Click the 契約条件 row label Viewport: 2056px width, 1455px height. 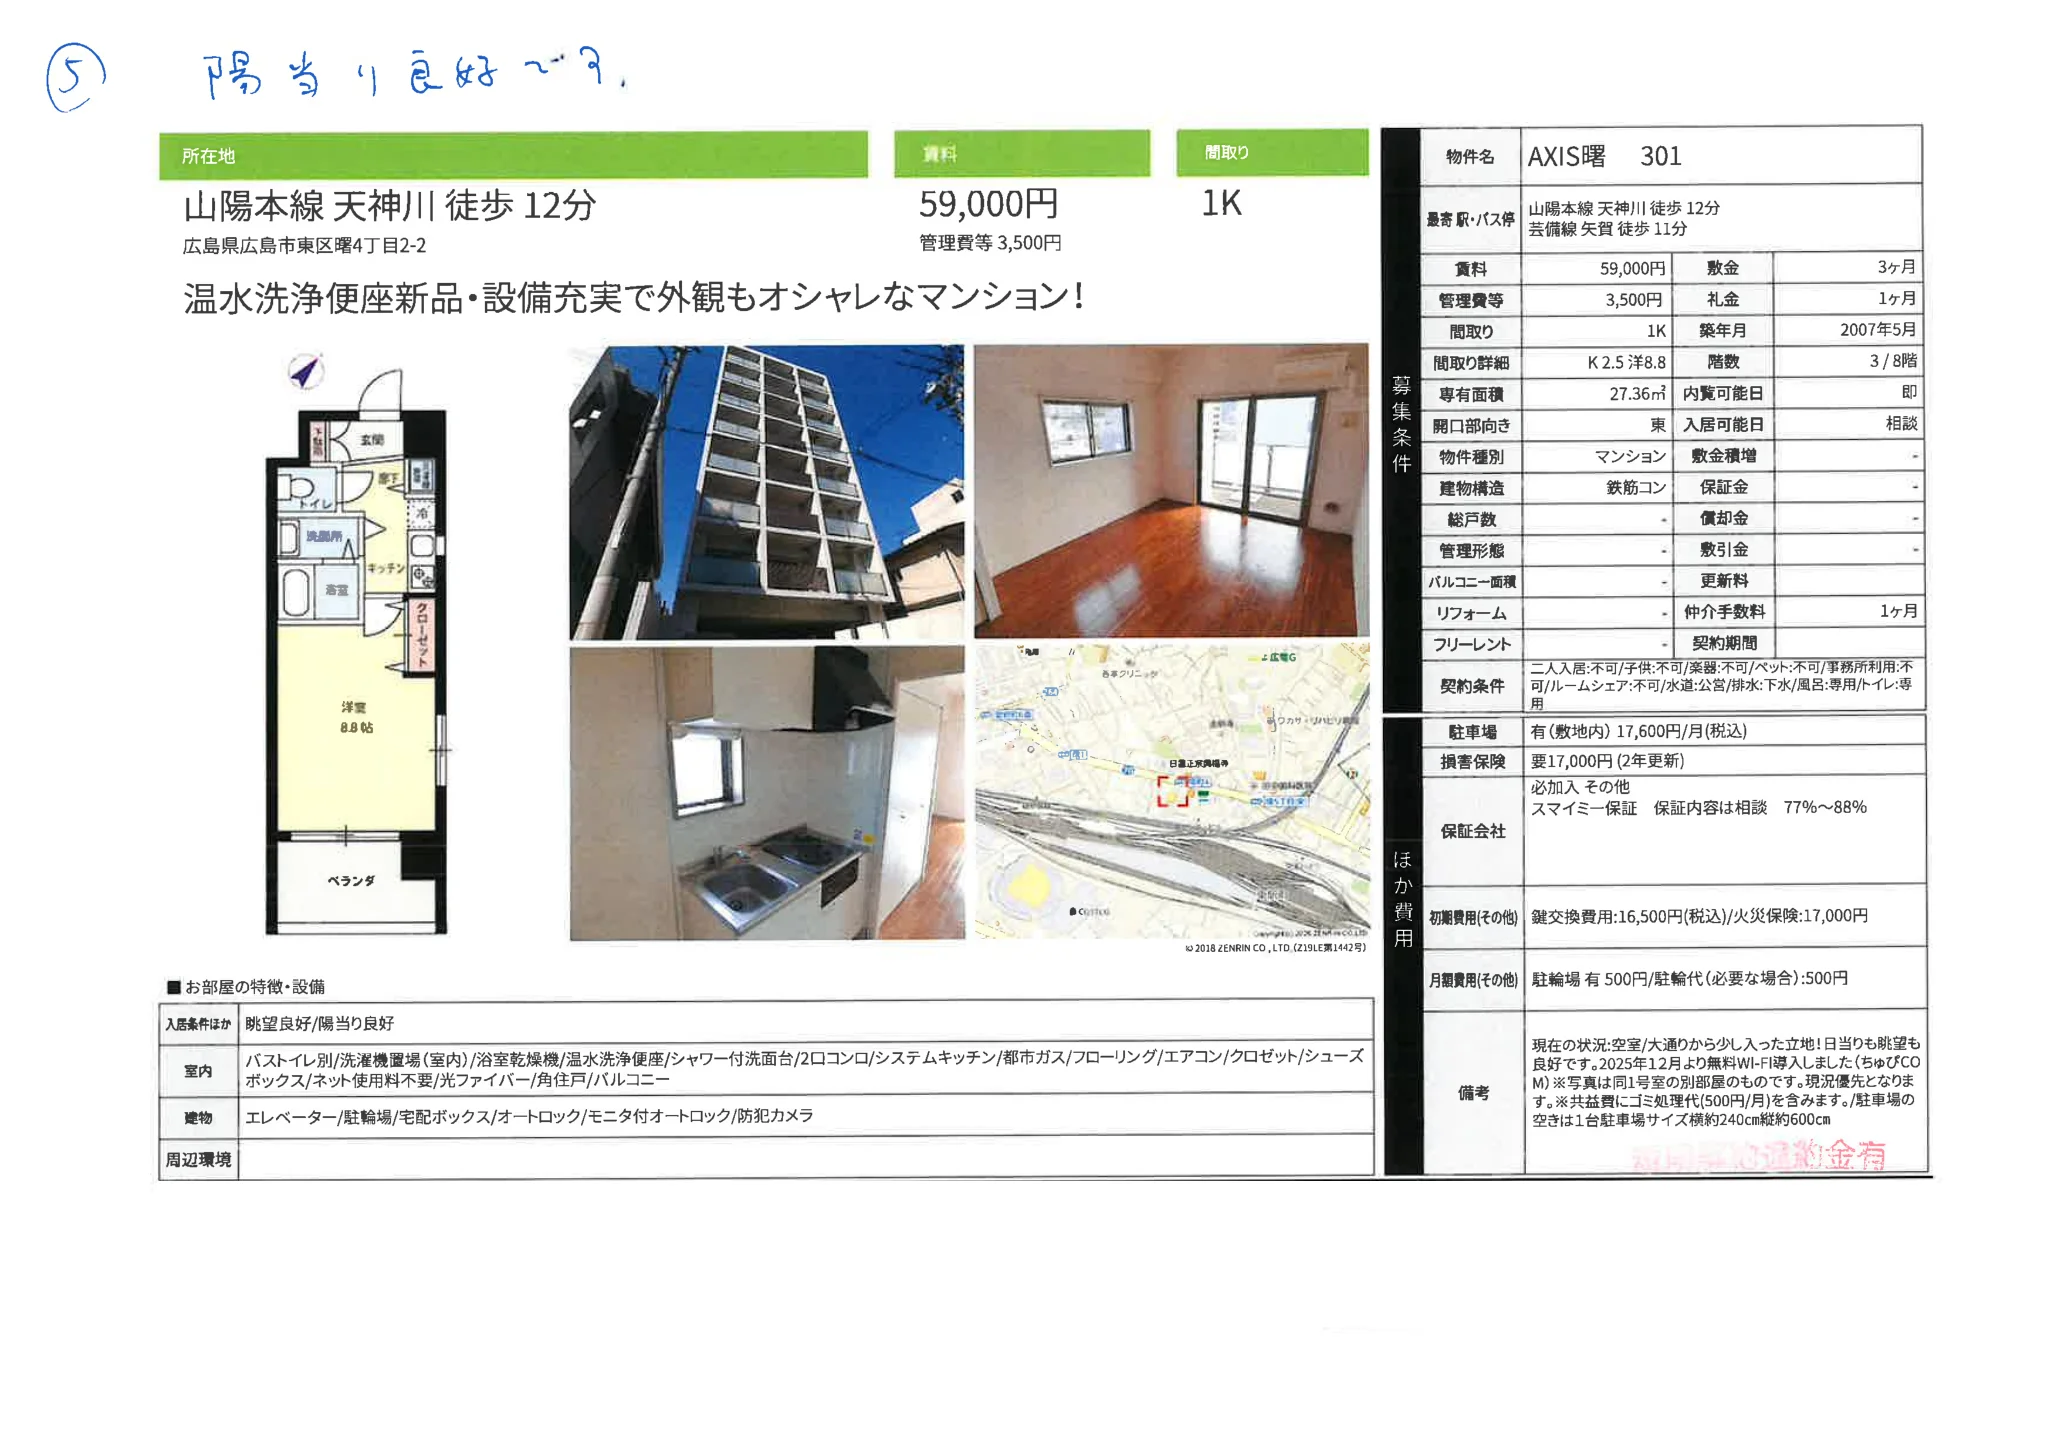[1471, 686]
